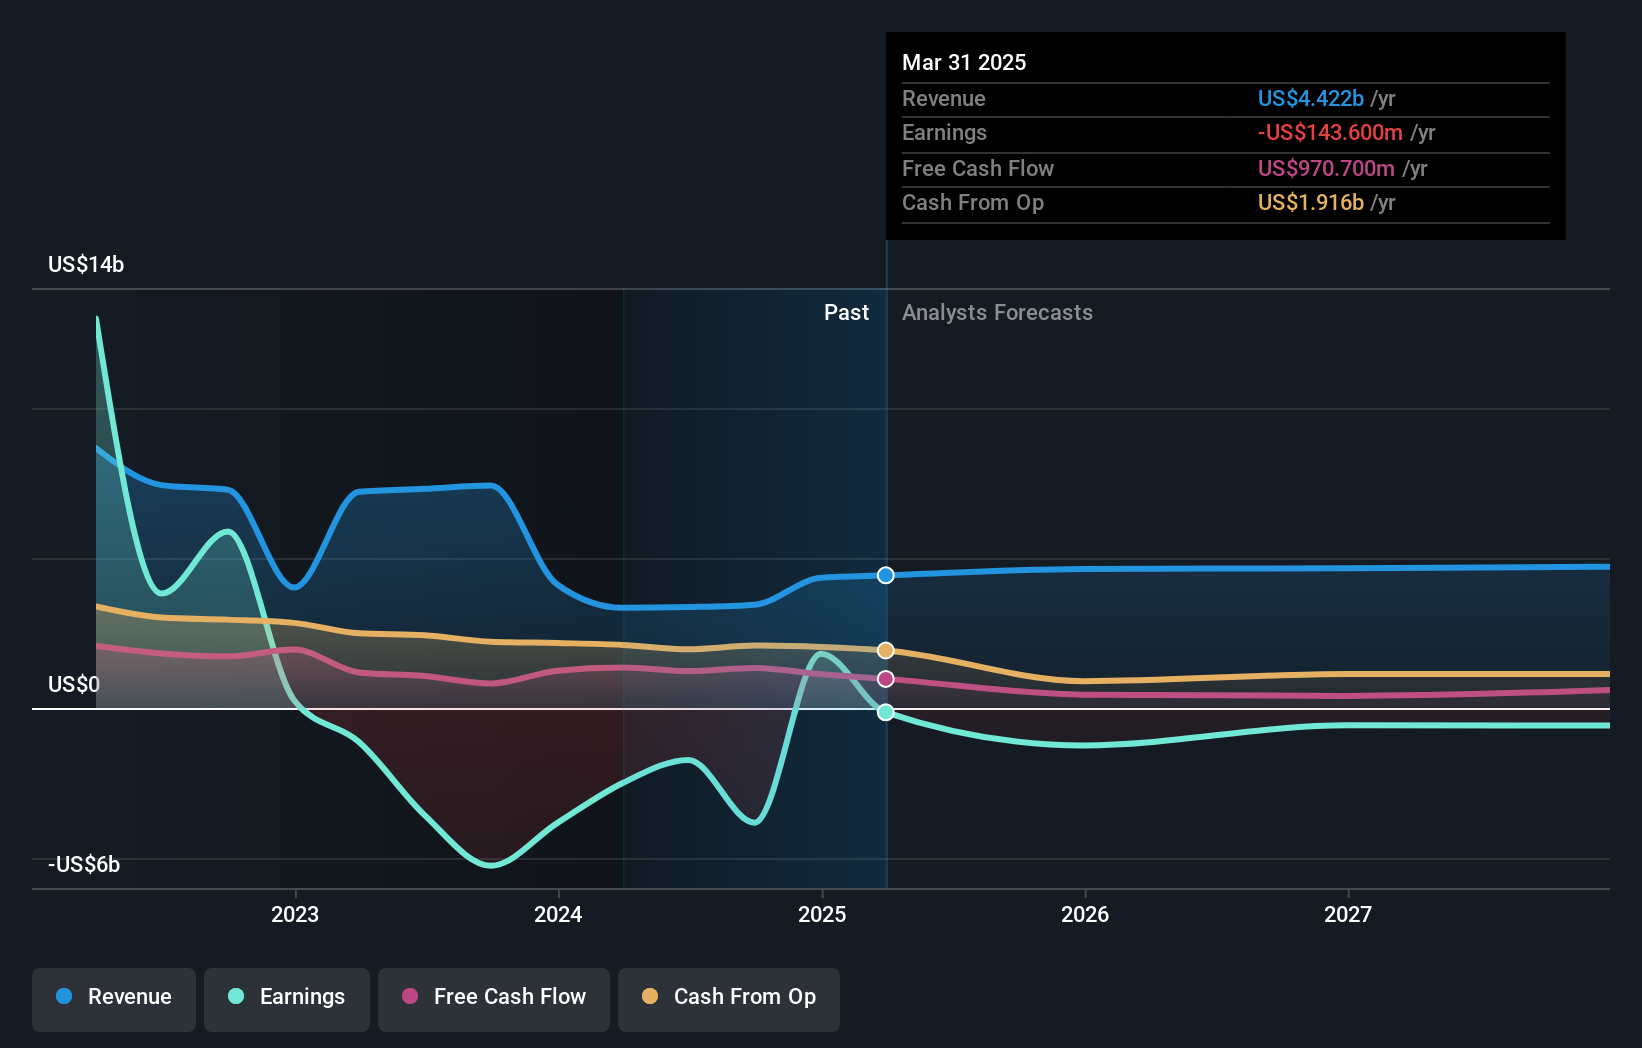Click the -US$6b y-axis label

[x=84, y=865]
